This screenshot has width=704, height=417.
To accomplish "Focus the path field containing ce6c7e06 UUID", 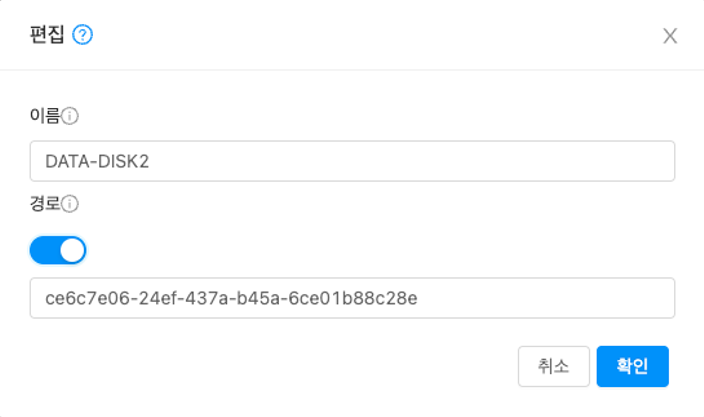I will click(x=352, y=298).
